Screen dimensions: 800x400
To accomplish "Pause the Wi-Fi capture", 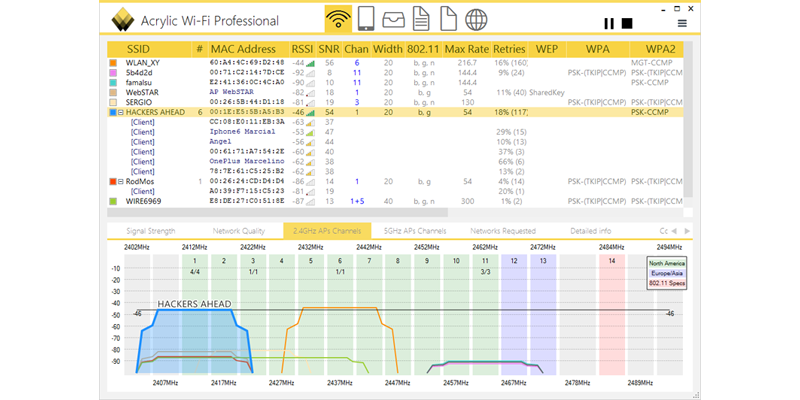I will point(610,23).
